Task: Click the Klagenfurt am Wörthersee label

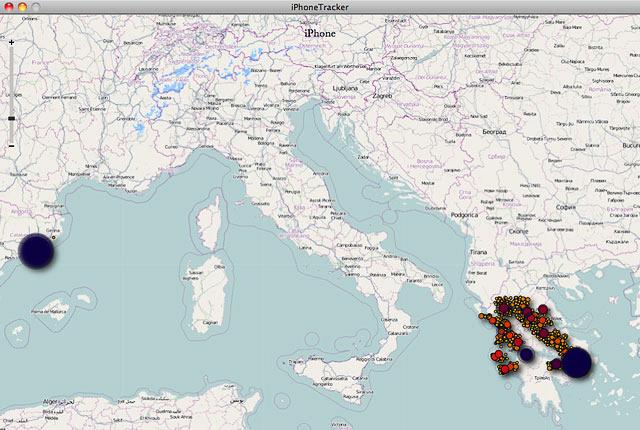Action: pos(340,66)
